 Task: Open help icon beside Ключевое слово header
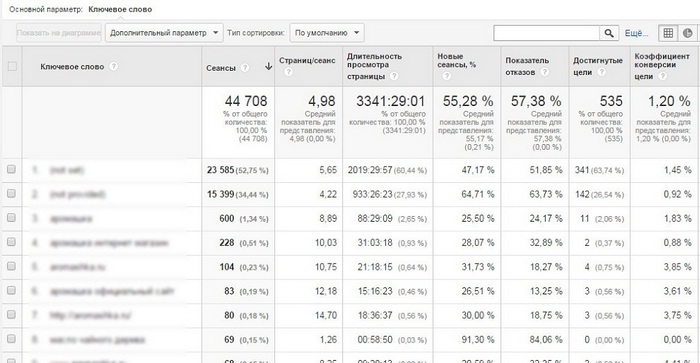pyautogui.click(x=114, y=67)
